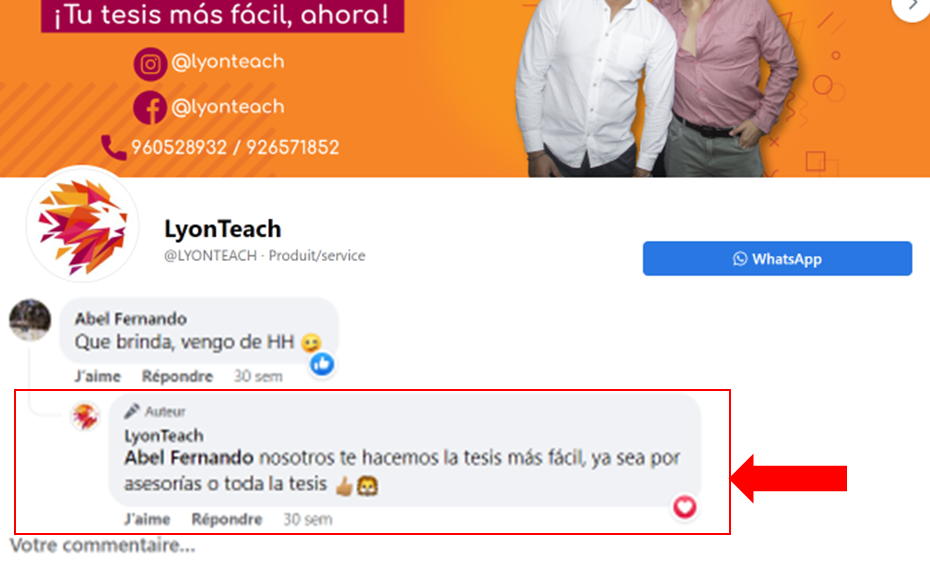Click the Instagram icon on the banner

tap(150, 64)
